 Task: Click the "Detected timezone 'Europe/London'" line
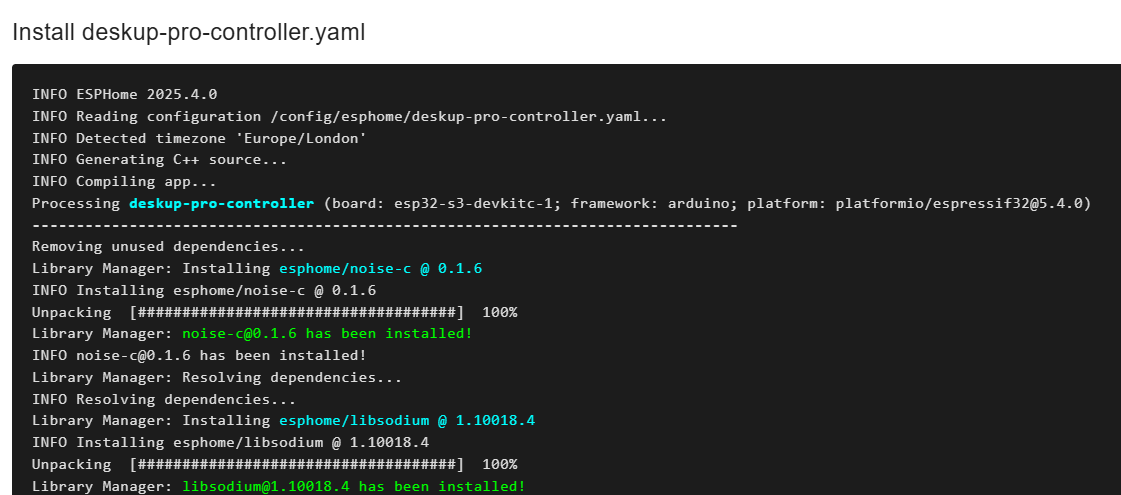[199, 138]
